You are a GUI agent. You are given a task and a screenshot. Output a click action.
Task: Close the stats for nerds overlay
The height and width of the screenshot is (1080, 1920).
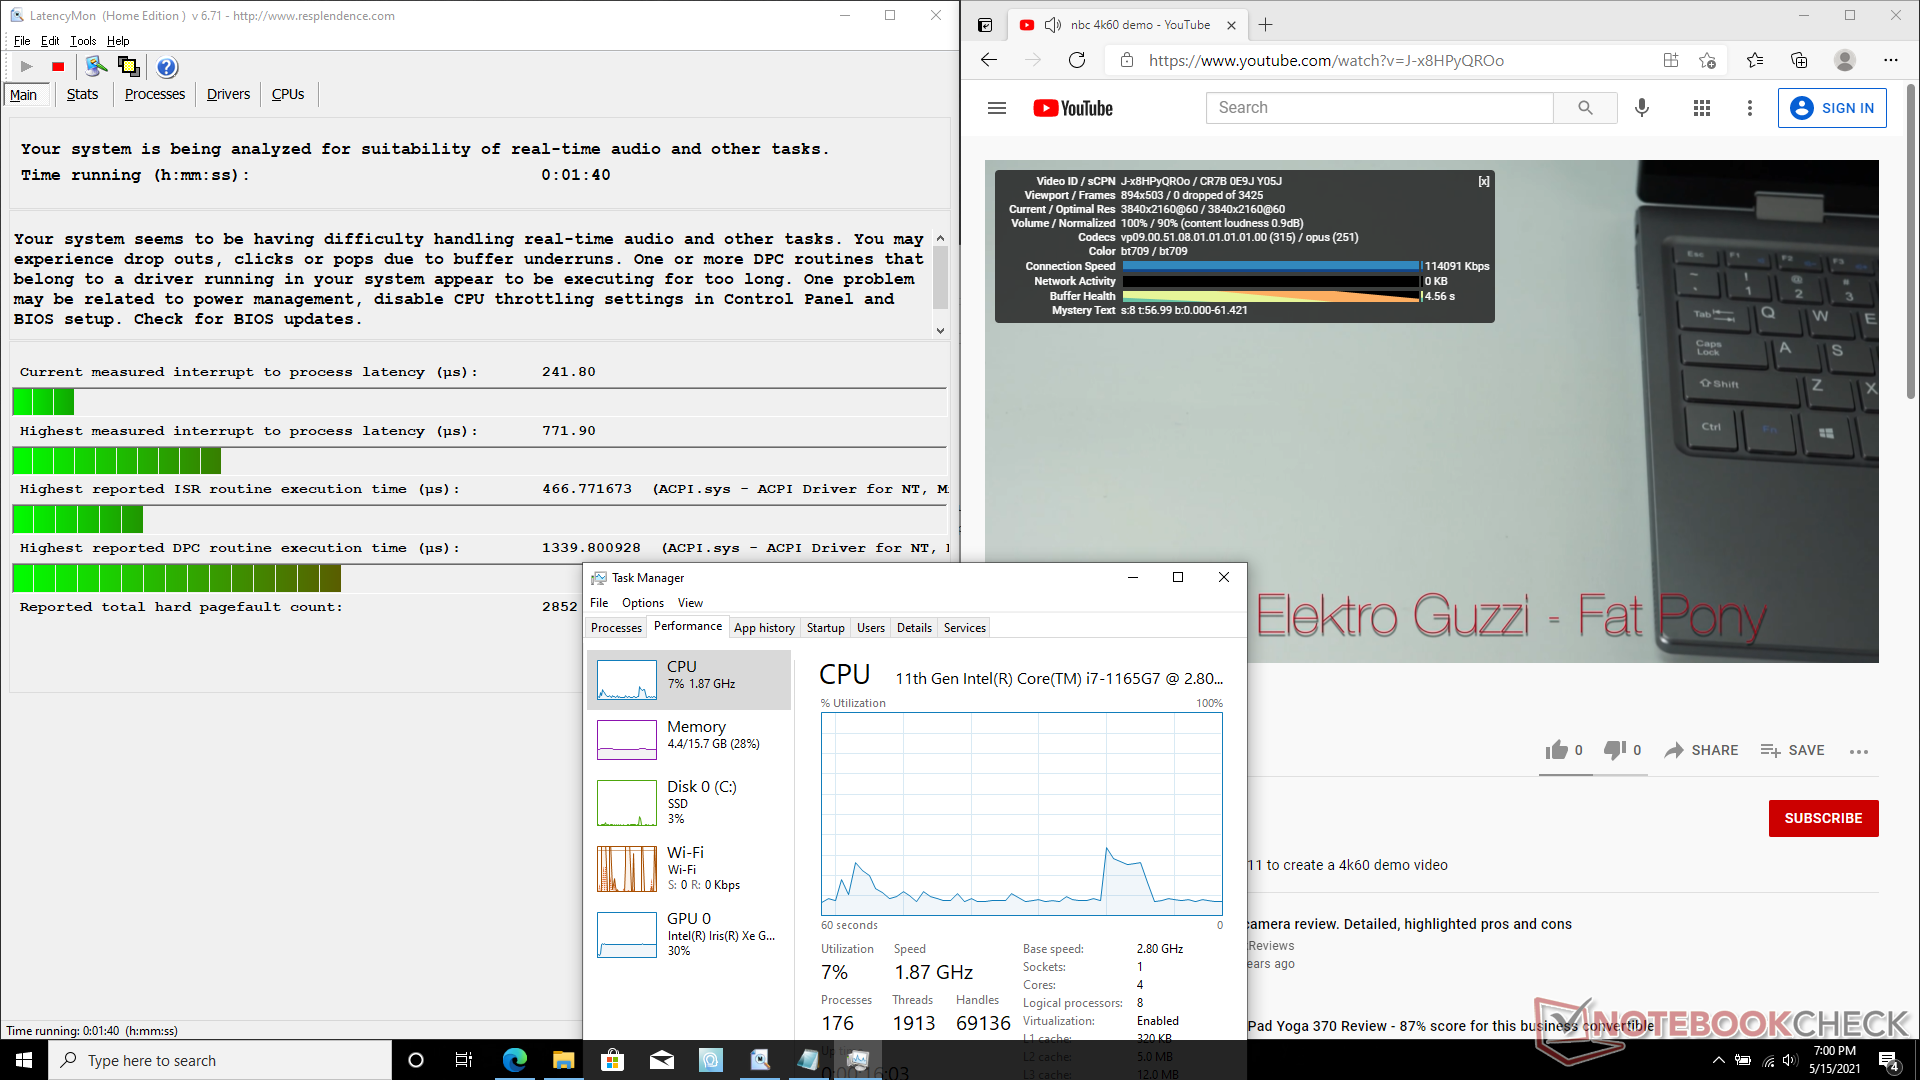click(1484, 181)
